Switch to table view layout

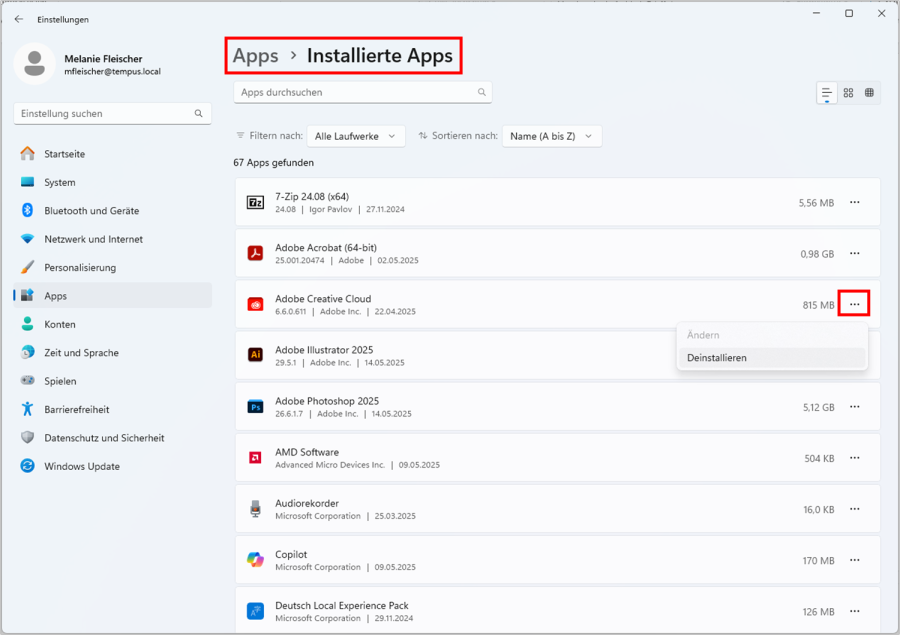point(870,93)
